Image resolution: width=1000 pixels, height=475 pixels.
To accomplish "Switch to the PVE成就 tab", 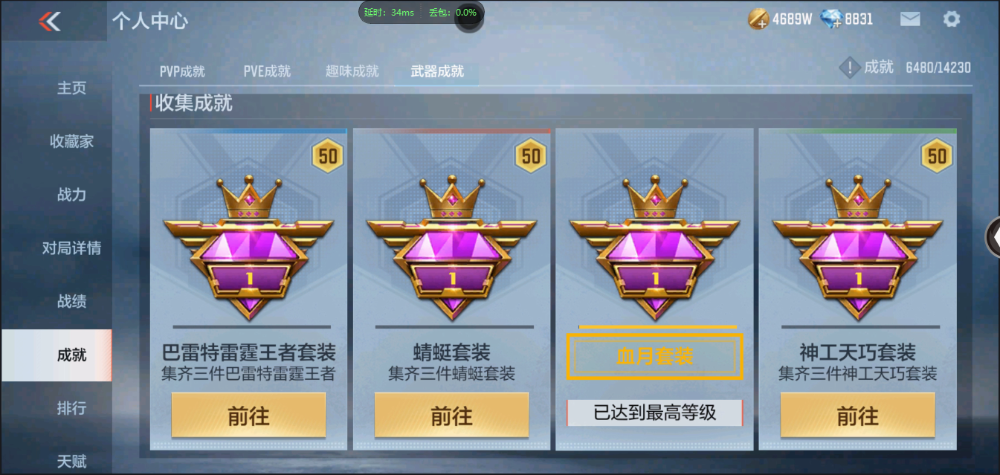I will [267, 71].
